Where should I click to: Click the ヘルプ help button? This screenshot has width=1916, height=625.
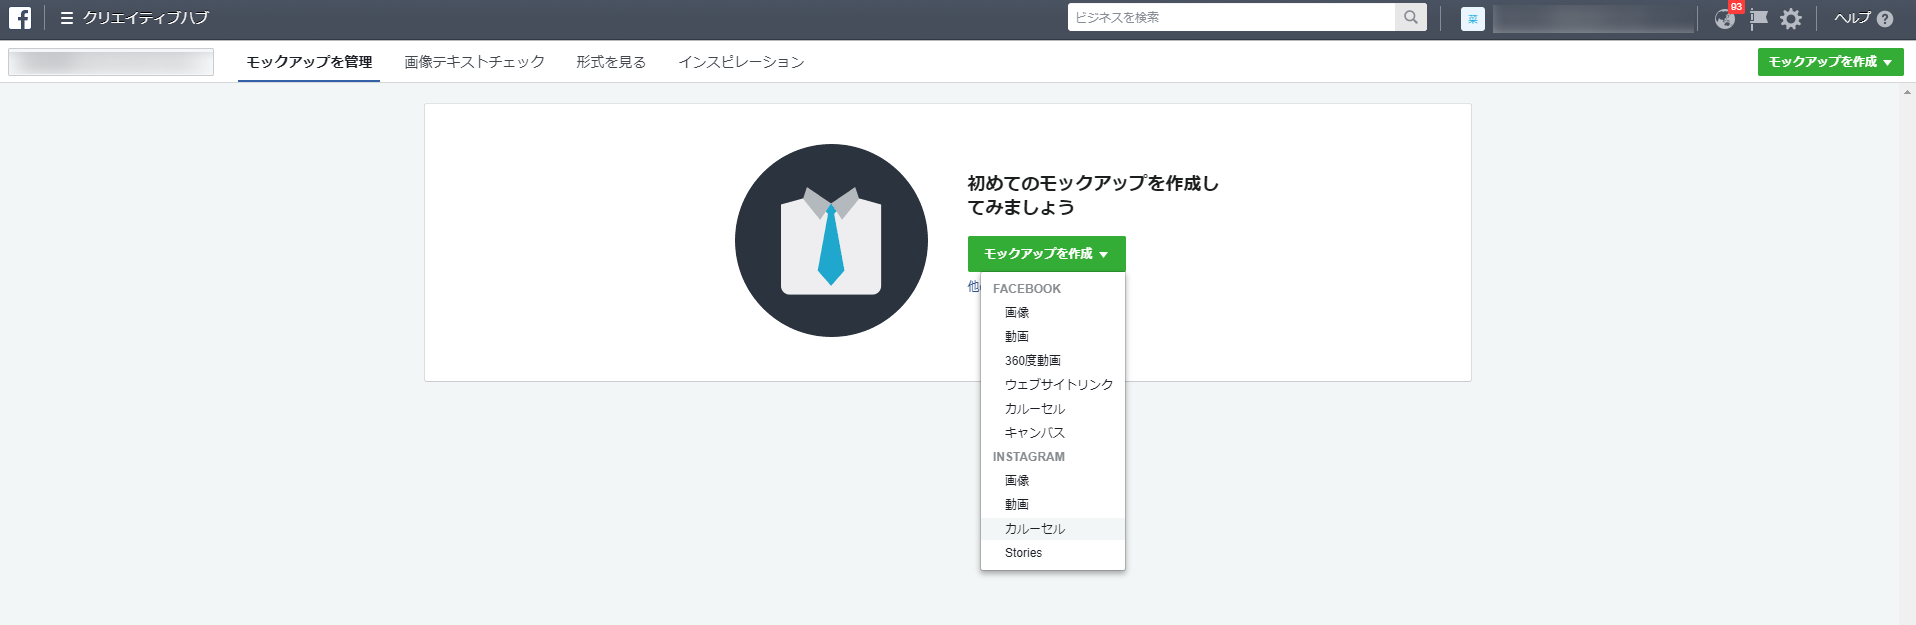1863,18
